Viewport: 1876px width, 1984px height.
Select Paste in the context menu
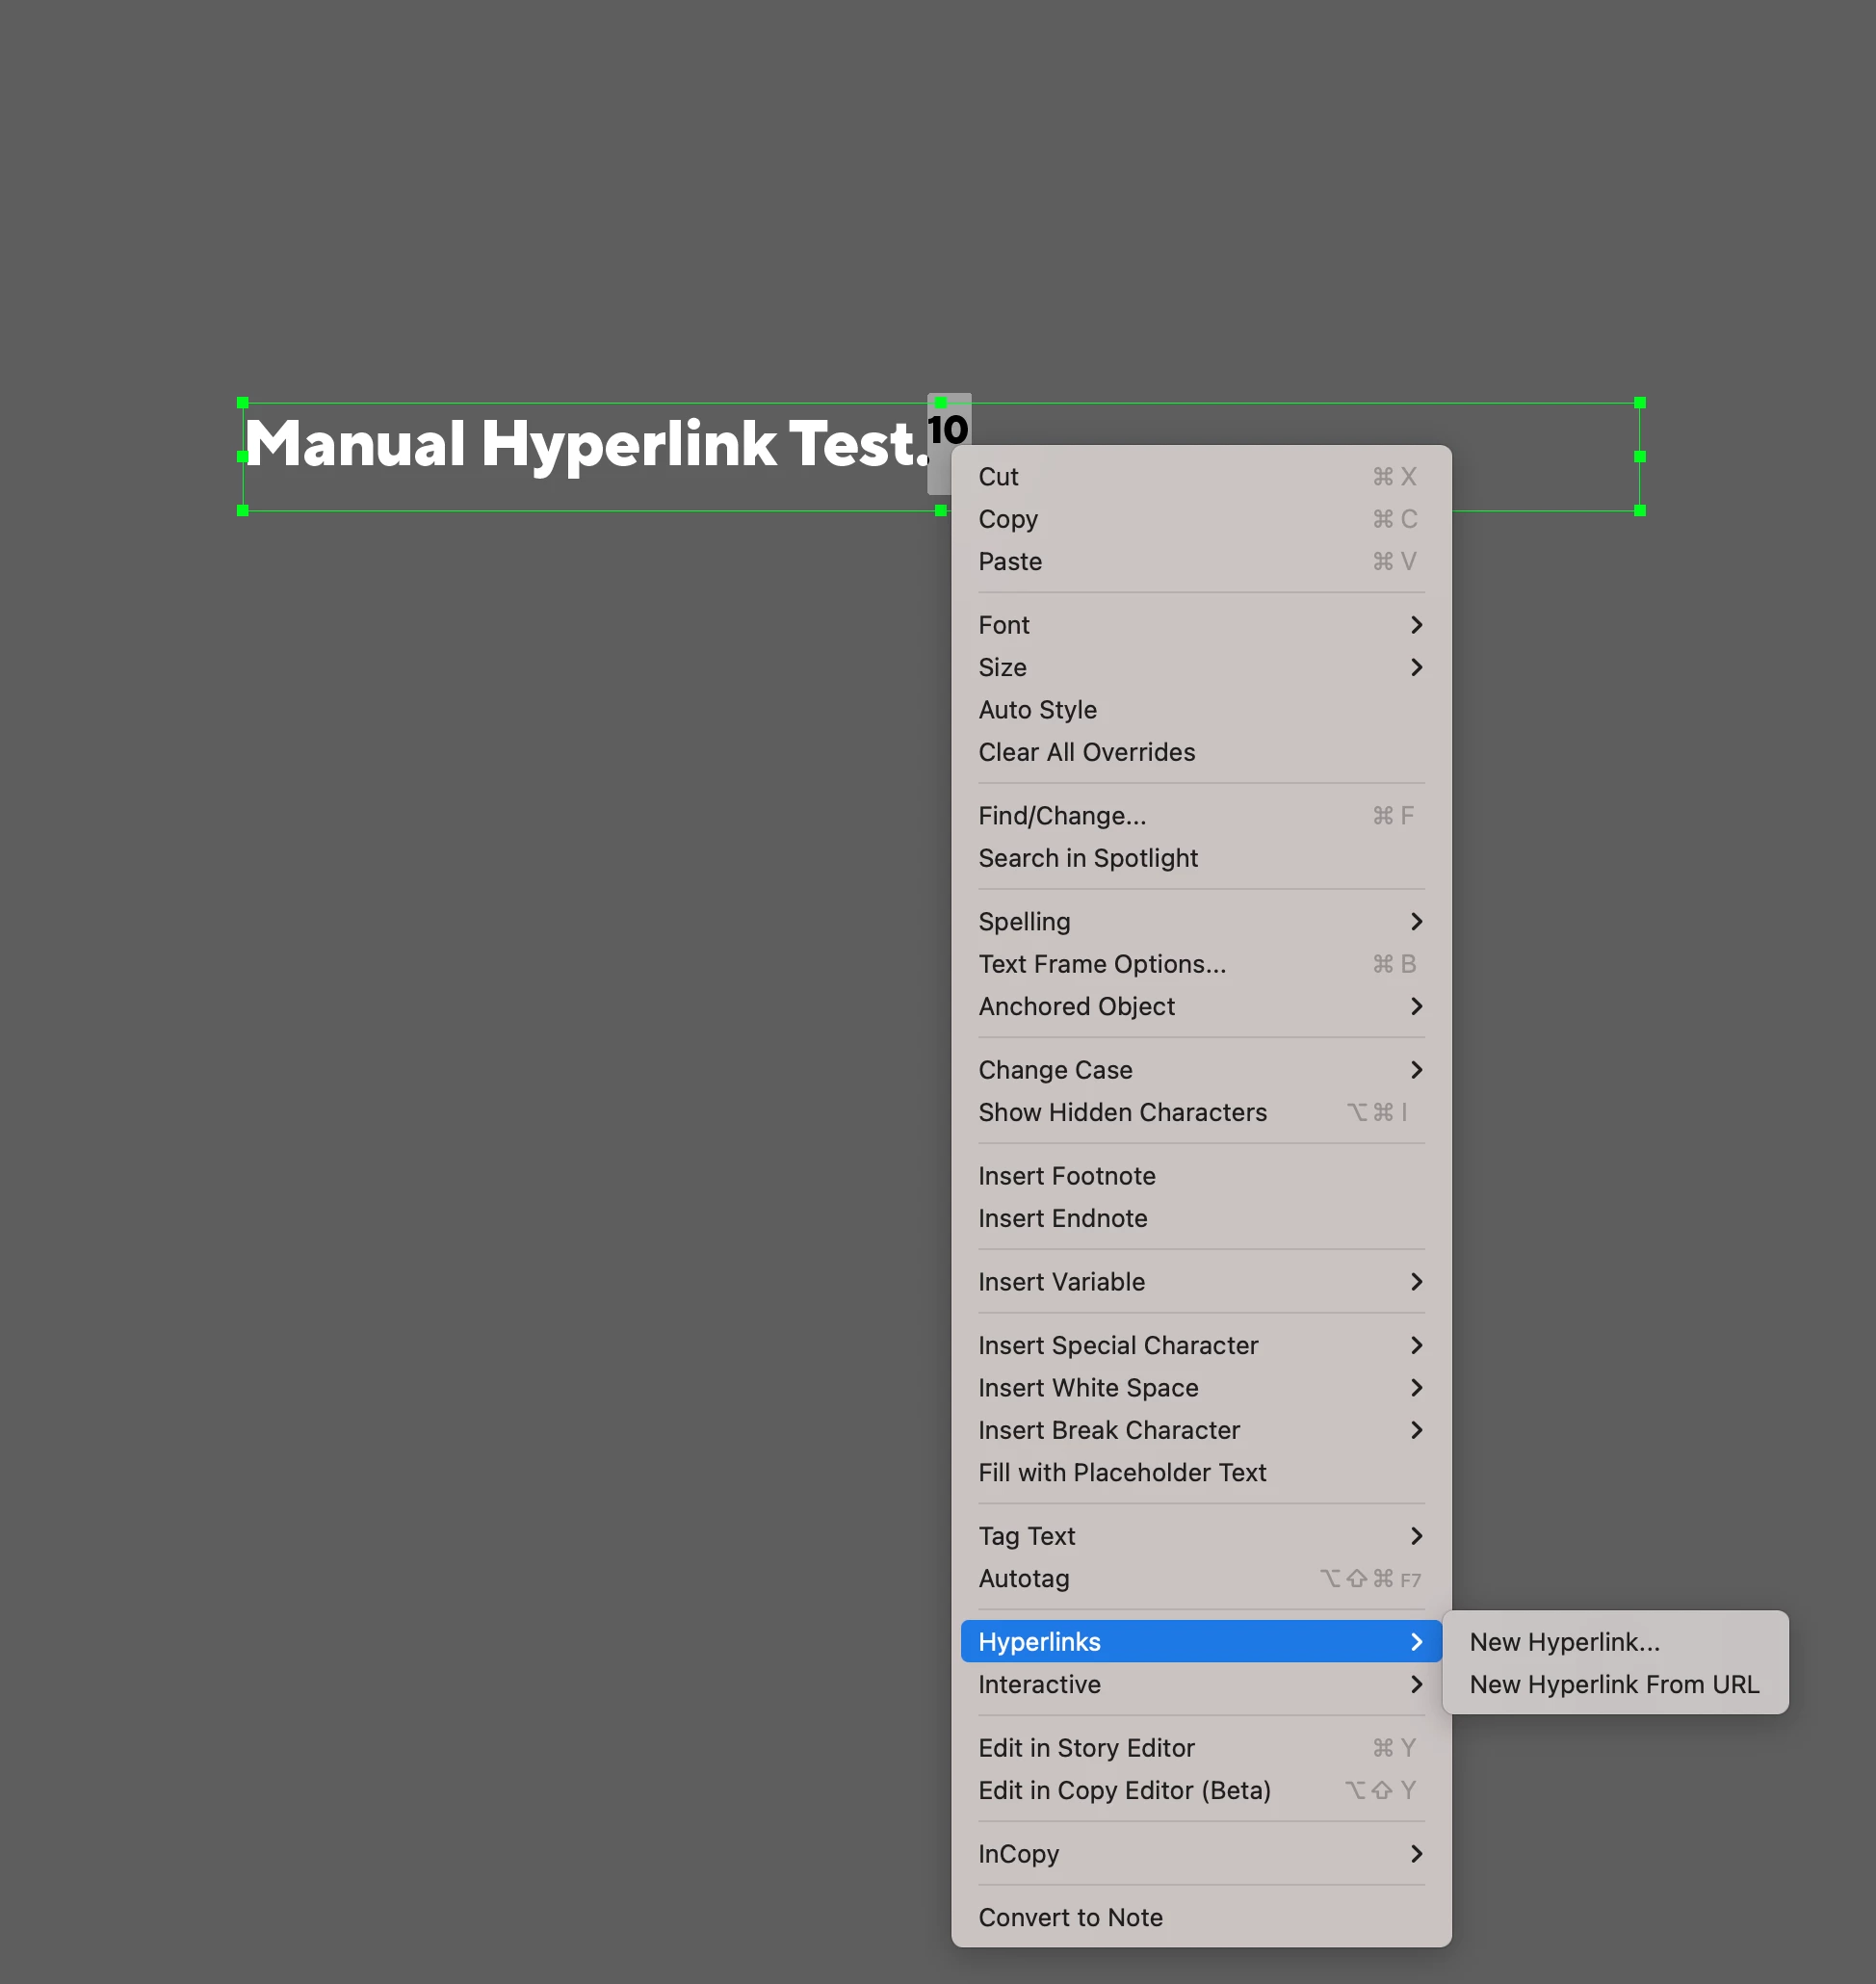point(1009,561)
